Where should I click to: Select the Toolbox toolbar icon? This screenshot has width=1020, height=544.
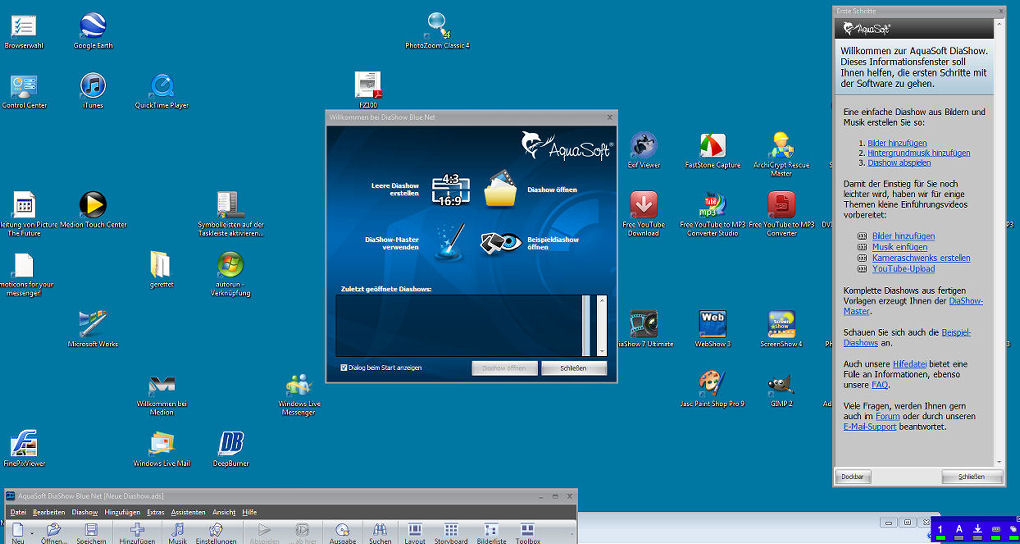(528, 531)
